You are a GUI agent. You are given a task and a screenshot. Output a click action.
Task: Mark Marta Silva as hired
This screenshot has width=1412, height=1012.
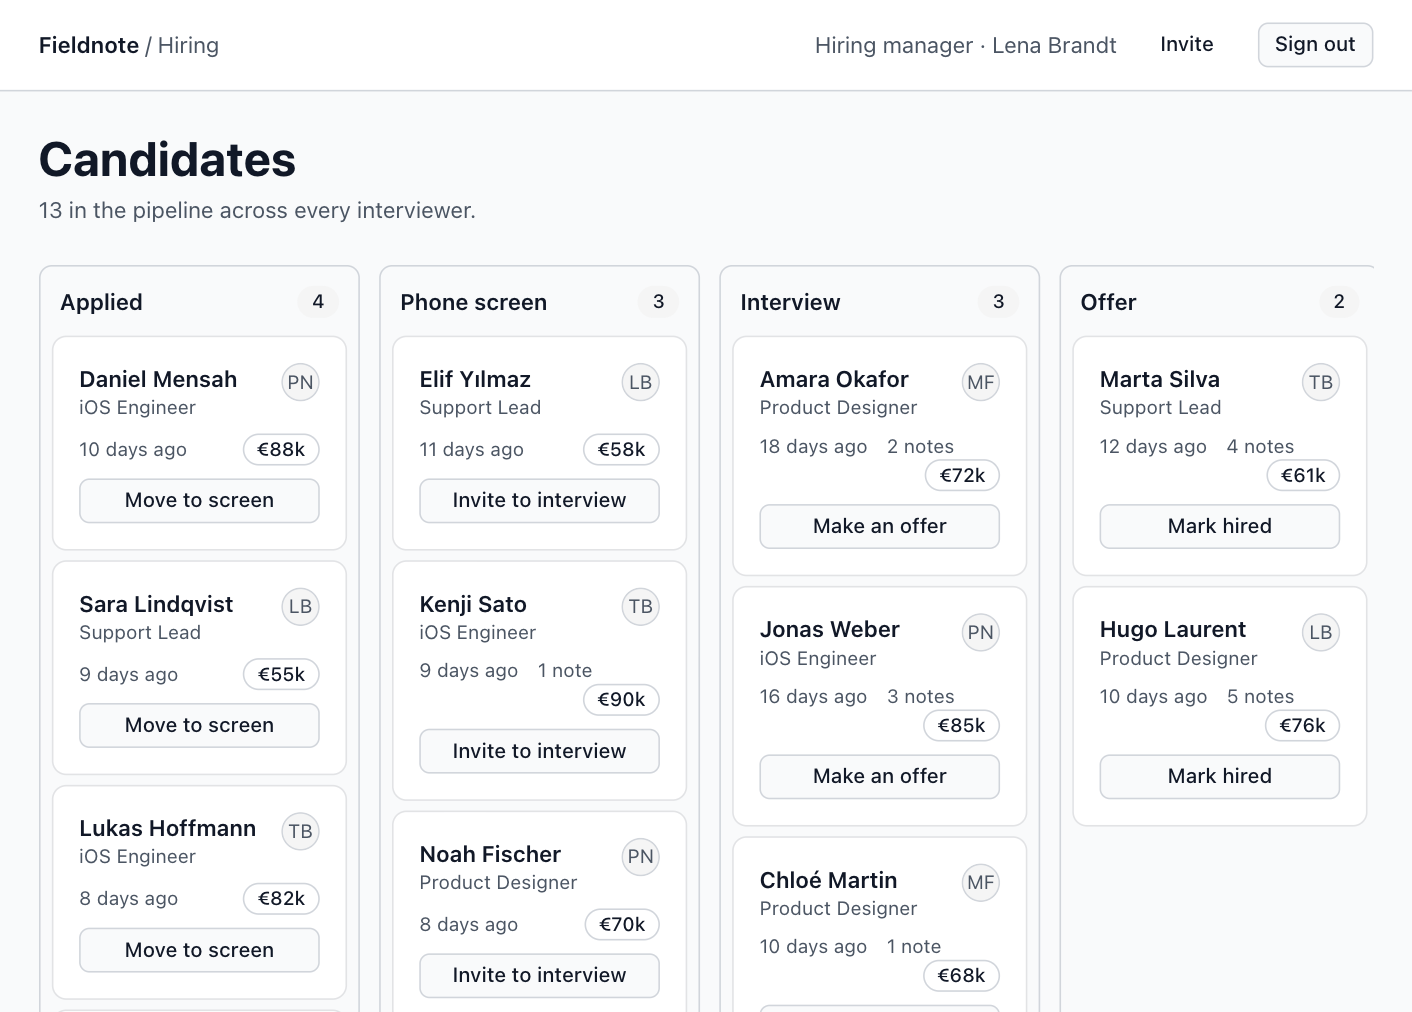[1219, 526]
